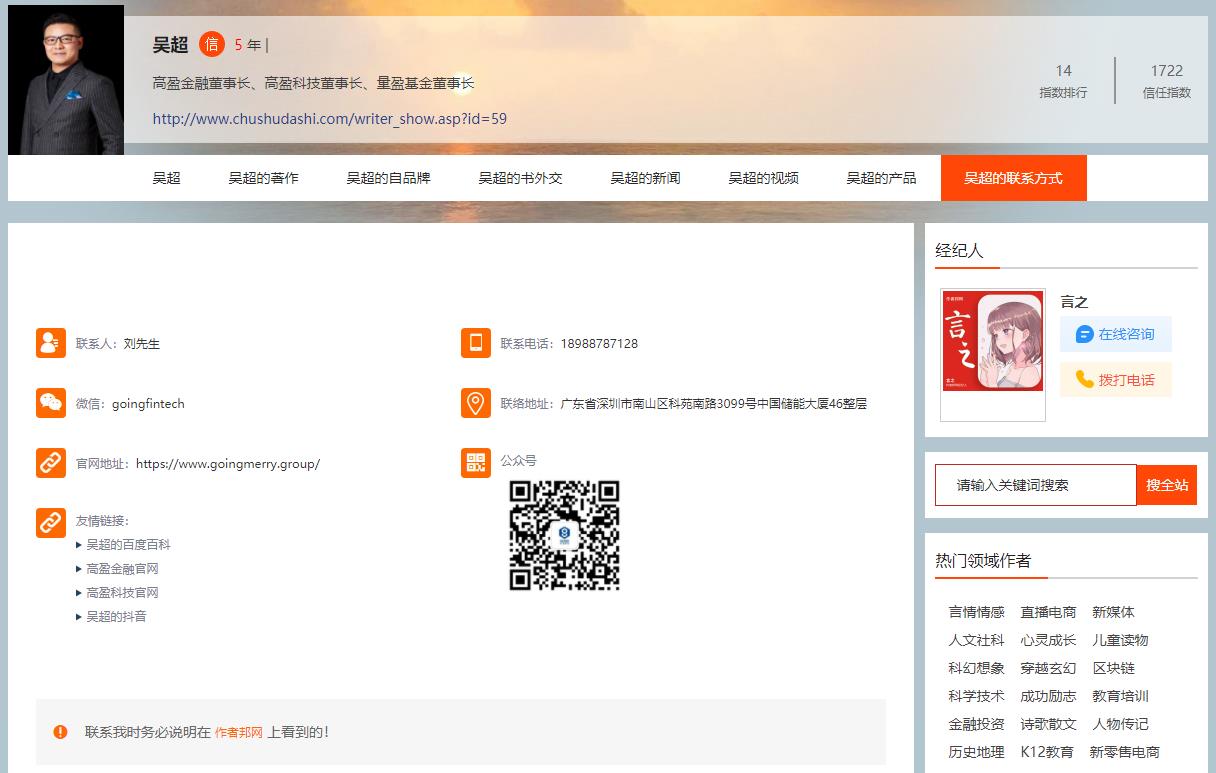Click the orange 信 trust badge
Image resolution: width=1216 pixels, height=773 pixels.
coord(212,44)
